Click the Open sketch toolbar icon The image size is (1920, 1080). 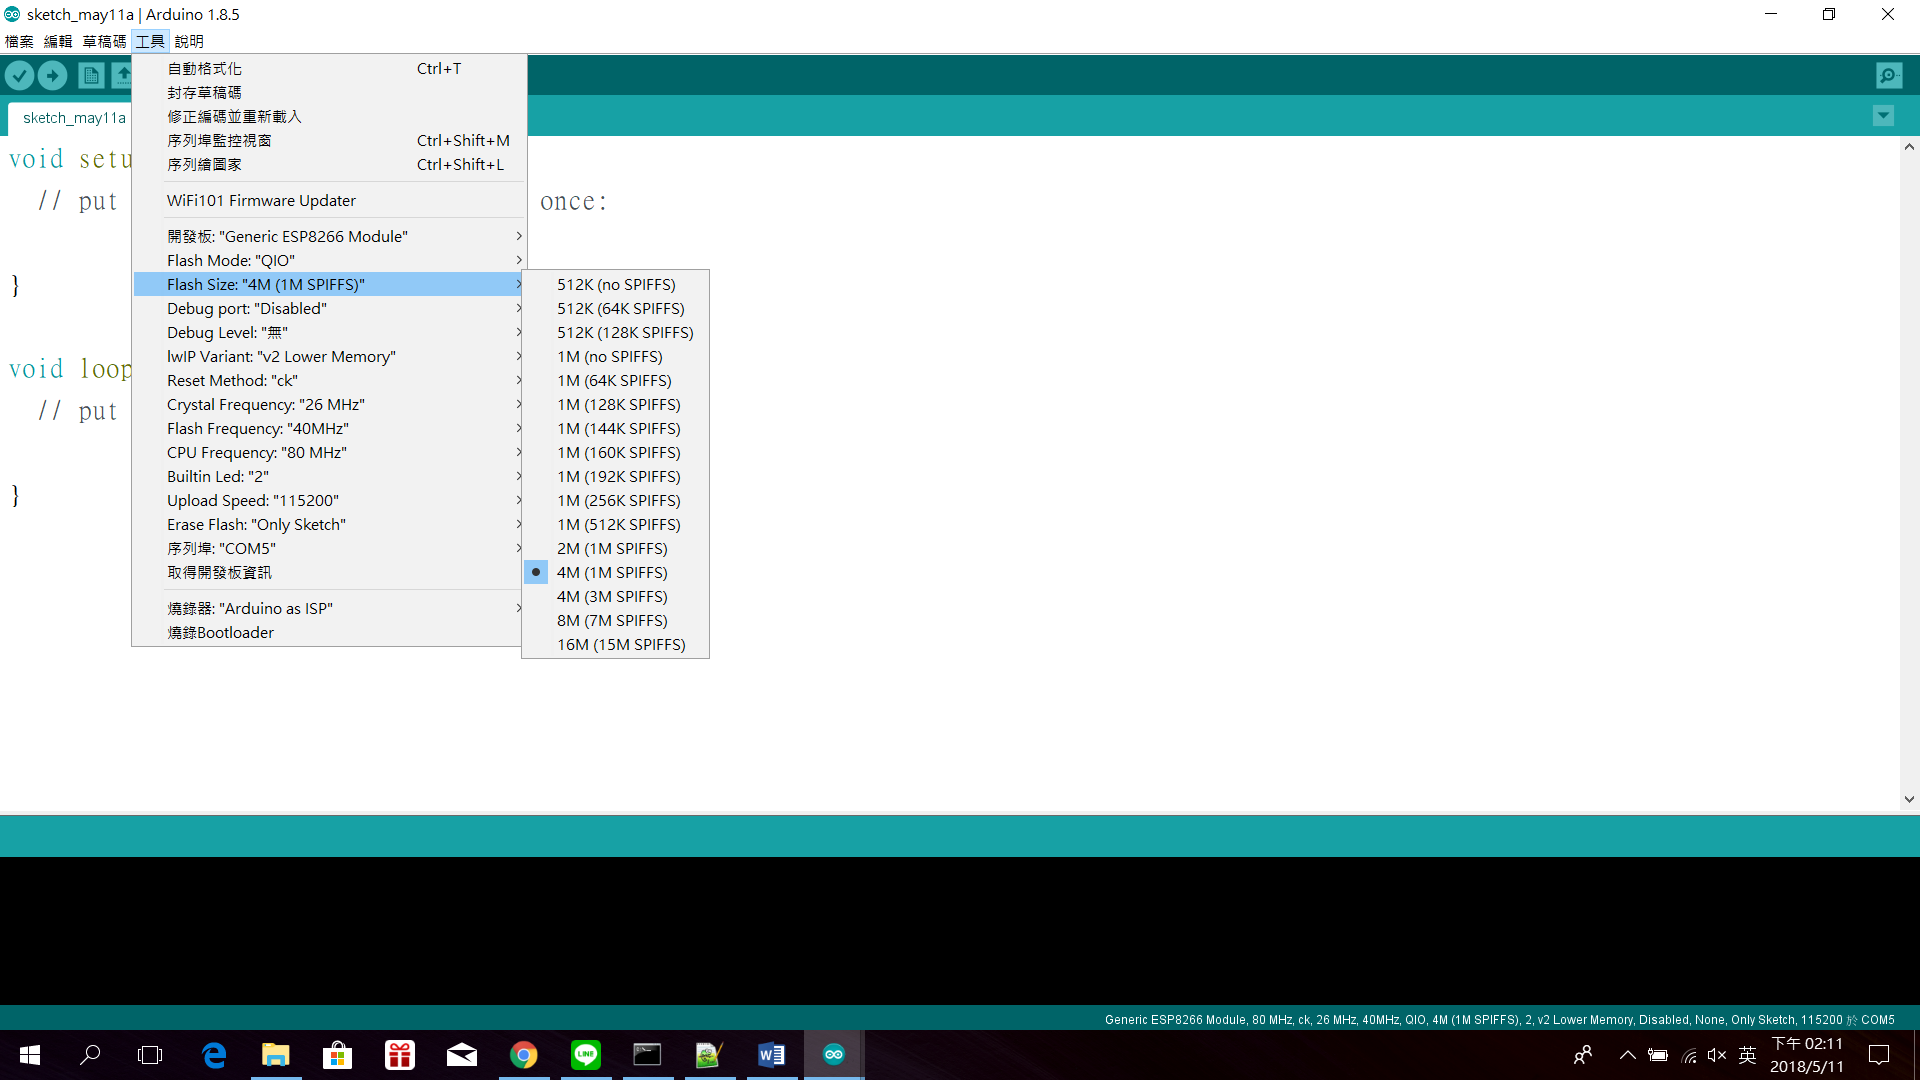click(122, 75)
